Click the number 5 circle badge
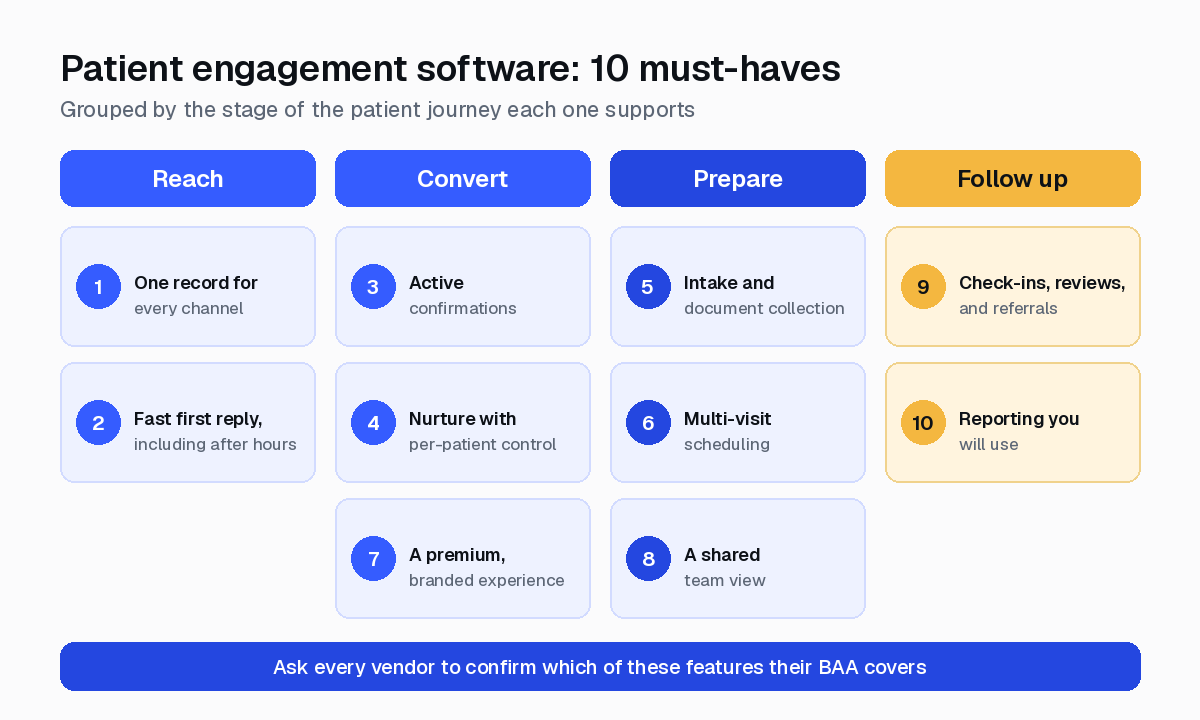Viewport: 1200px width, 720px height. pyautogui.click(x=648, y=287)
